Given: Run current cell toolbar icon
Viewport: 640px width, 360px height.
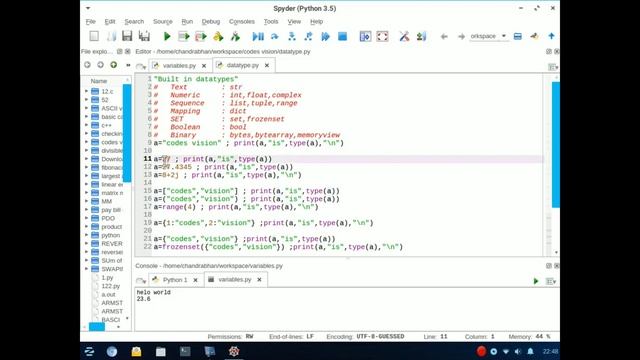Looking at the screenshot, I should tap(184, 36).
